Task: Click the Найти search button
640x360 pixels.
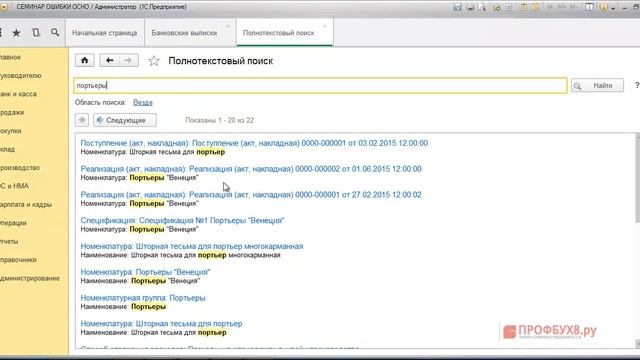Action: (597, 85)
